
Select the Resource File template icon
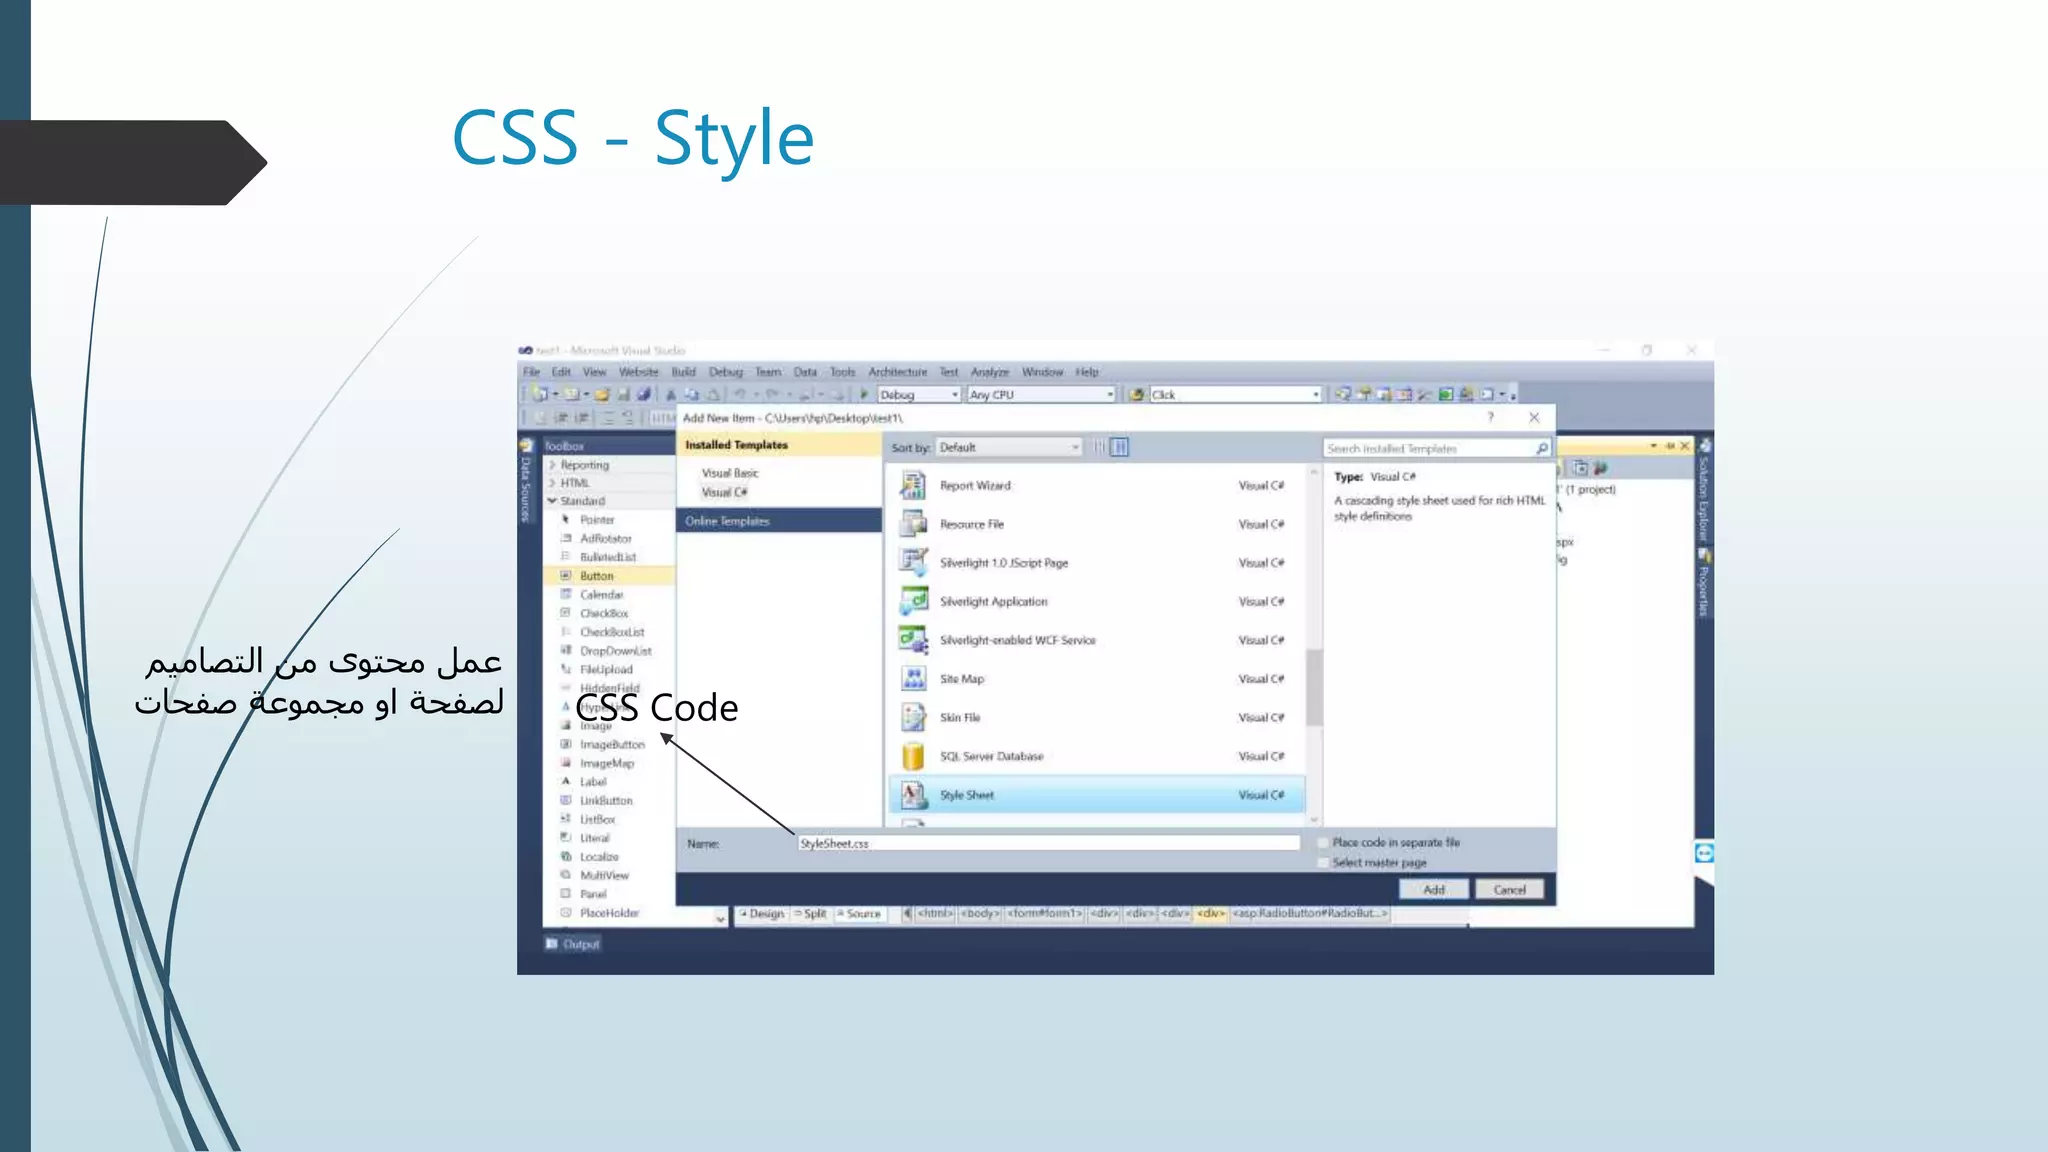pyautogui.click(x=913, y=524)
